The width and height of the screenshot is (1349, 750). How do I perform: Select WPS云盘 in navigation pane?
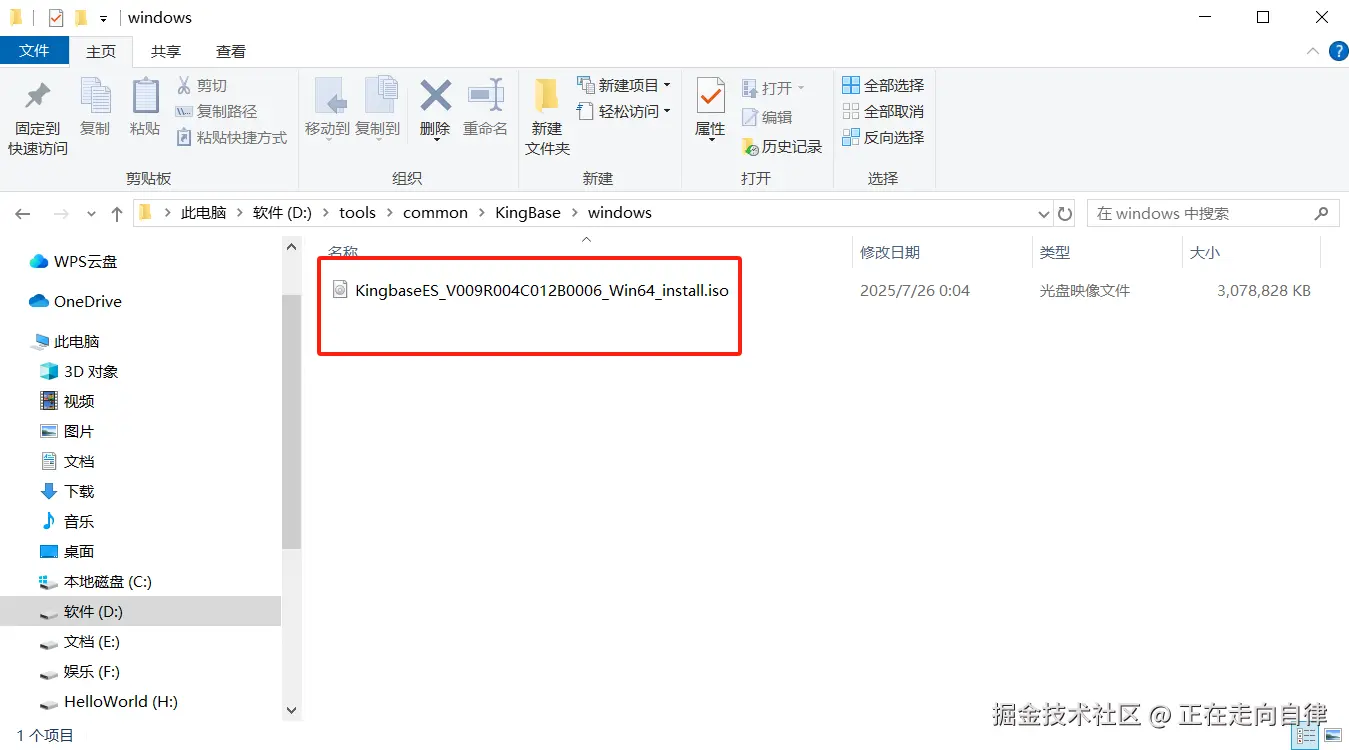point(85,261)
